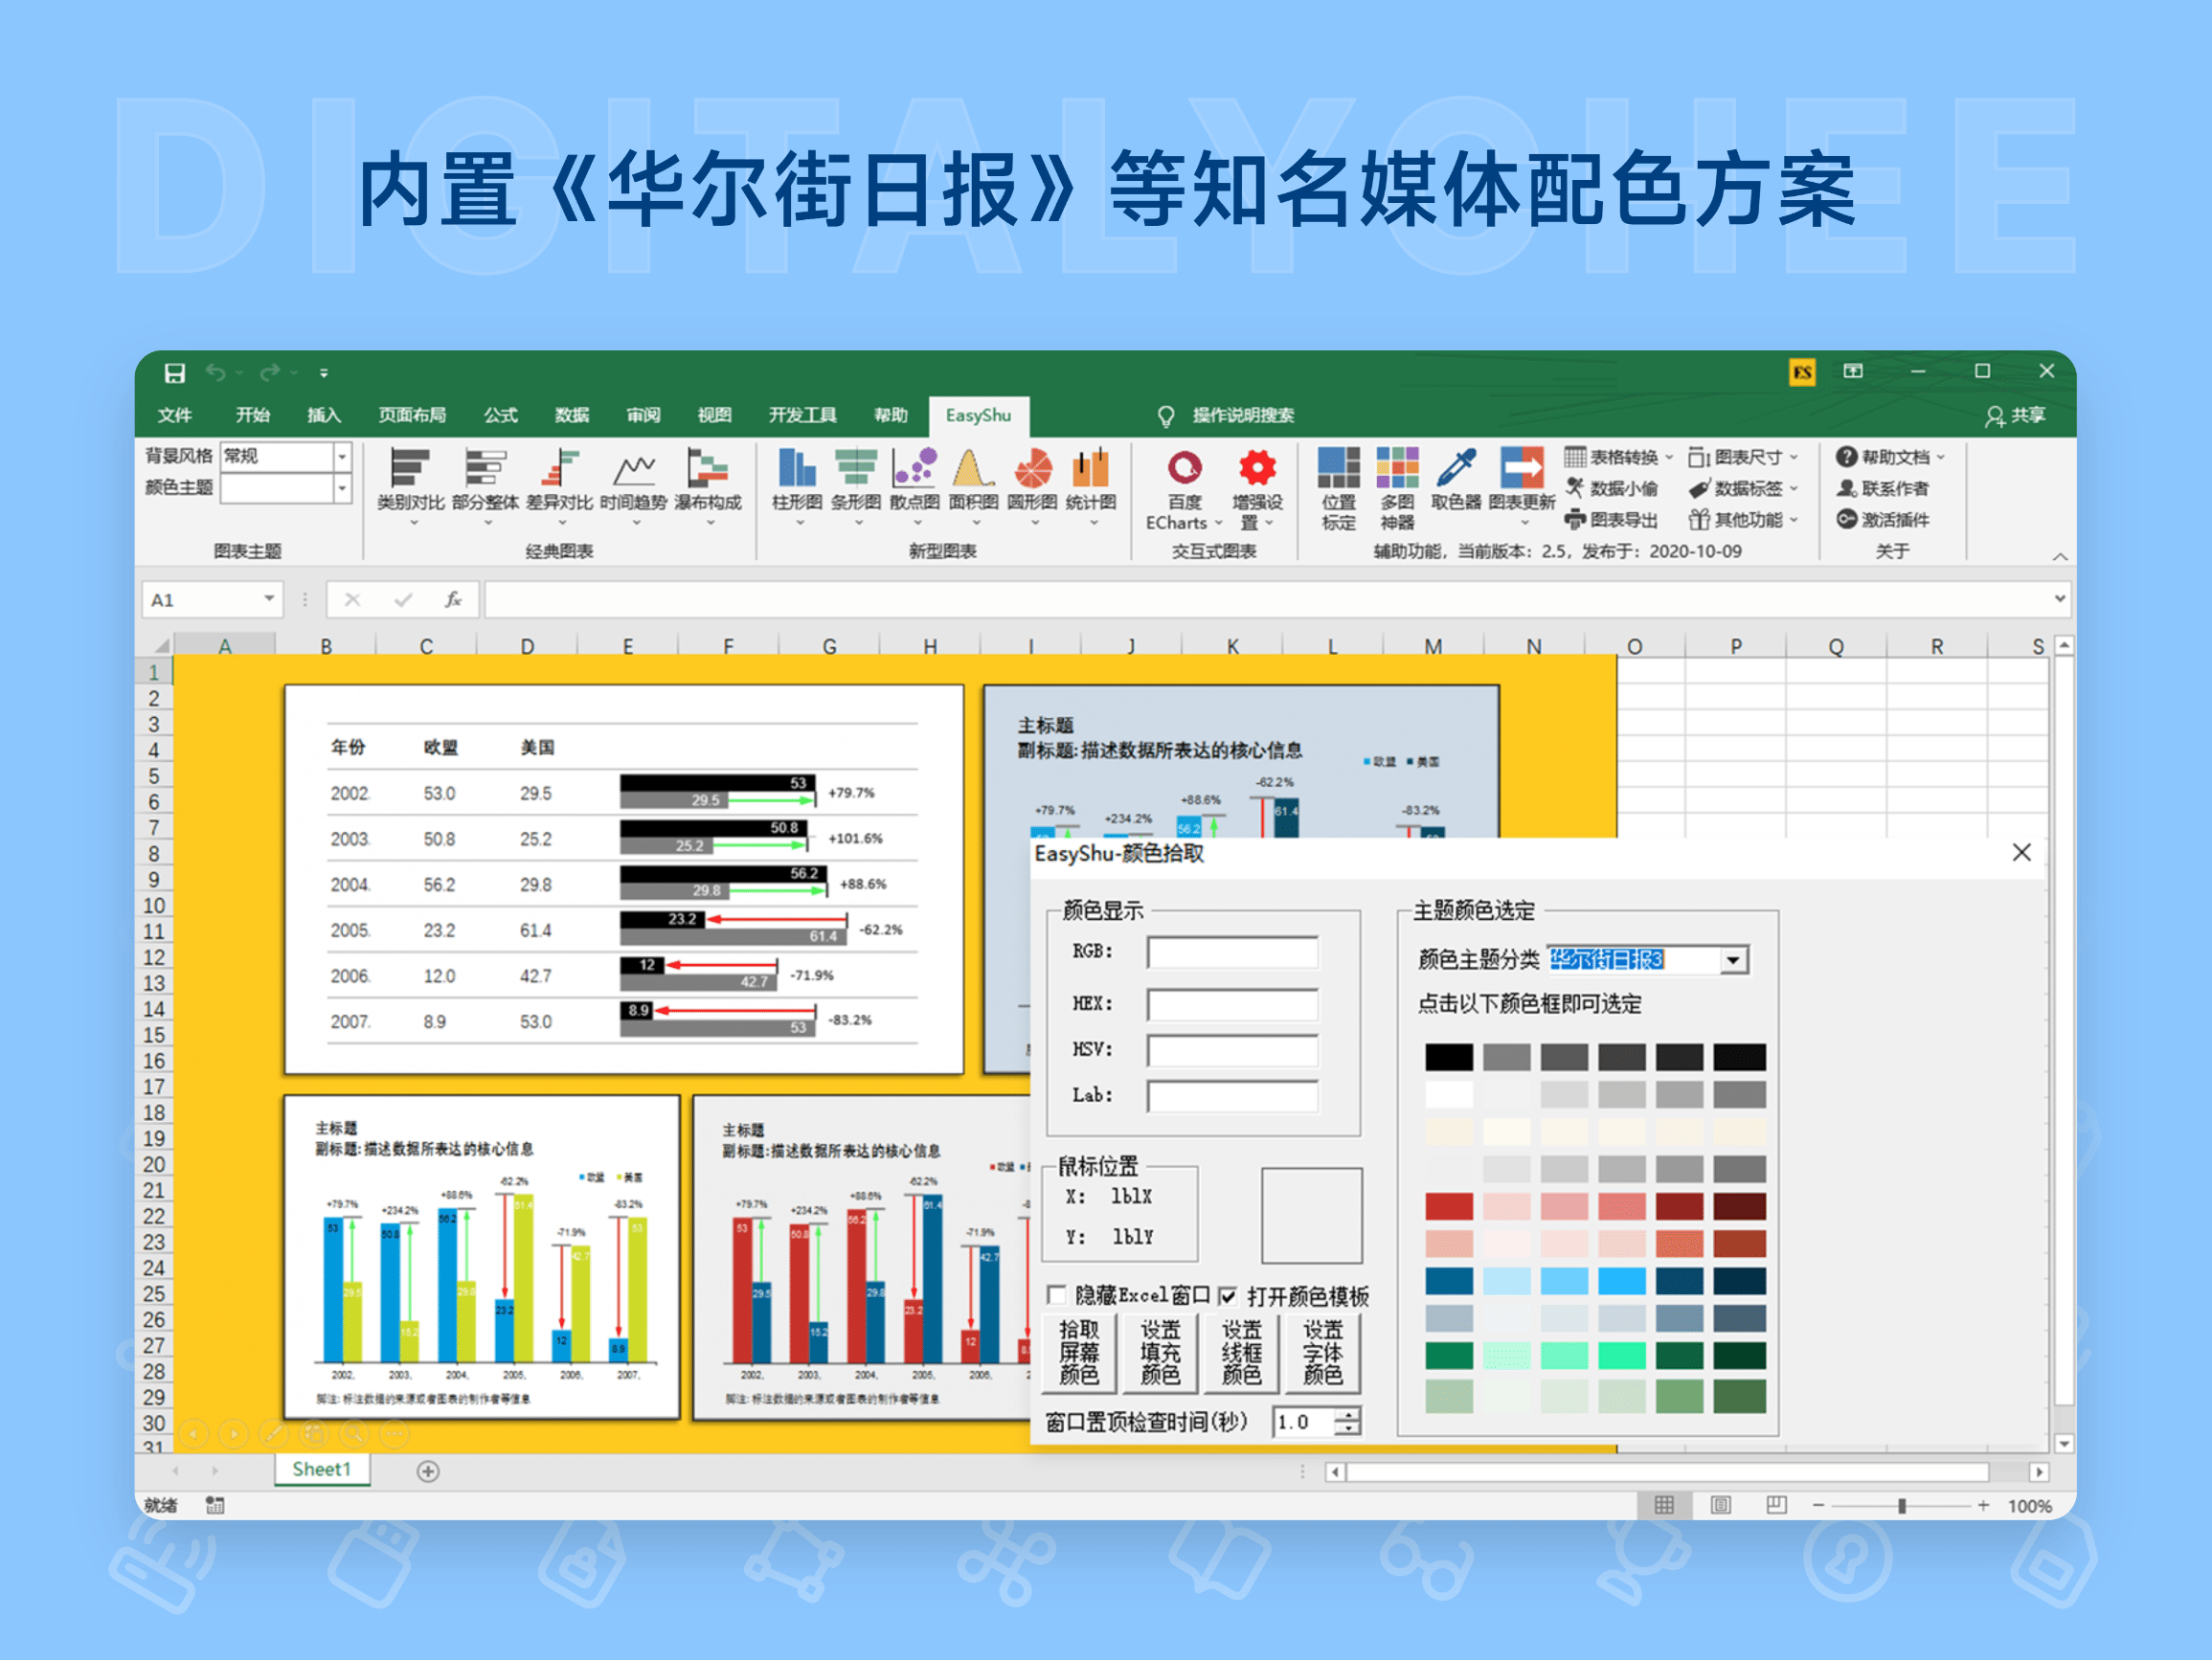
Task: 展开颜色主题分类下拉菜单（华尔街日报3）
Action: tap(1735, 959)
